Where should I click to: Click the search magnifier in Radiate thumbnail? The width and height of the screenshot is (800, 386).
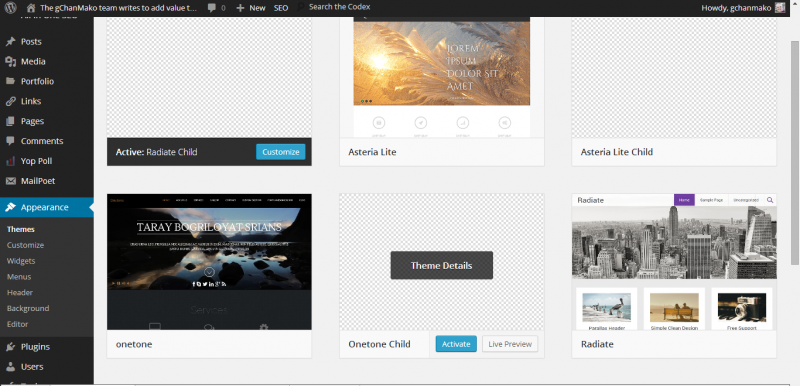click(x=770, y=200)
